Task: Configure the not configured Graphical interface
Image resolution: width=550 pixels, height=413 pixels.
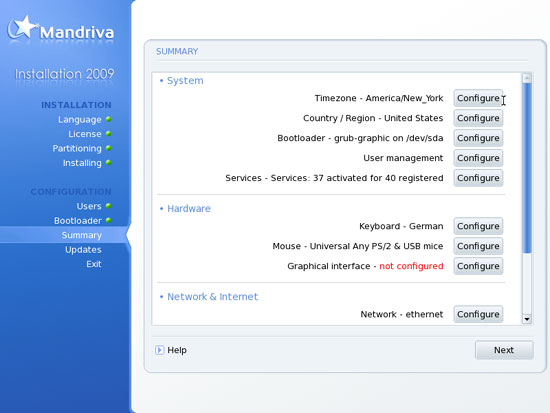Action: (478, 266)
